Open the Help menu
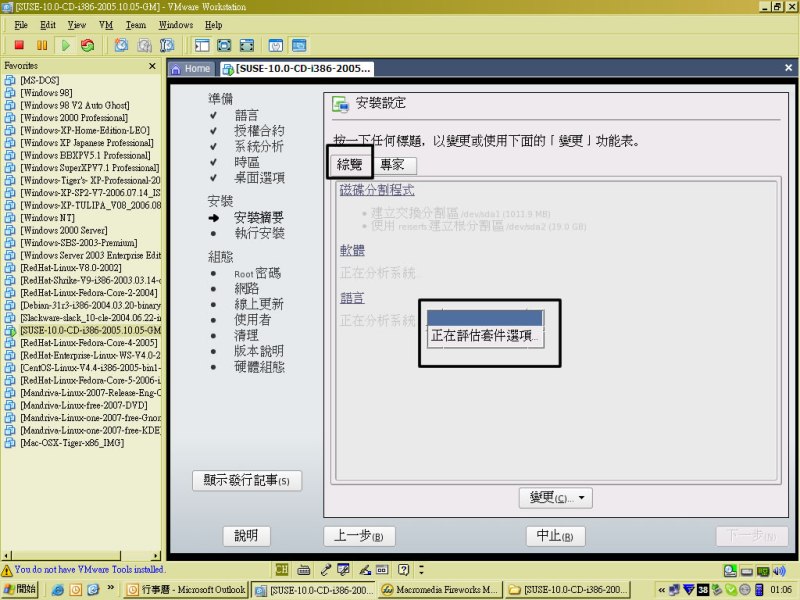The width and height of the screenshot is (800, 600). [214, 25]
